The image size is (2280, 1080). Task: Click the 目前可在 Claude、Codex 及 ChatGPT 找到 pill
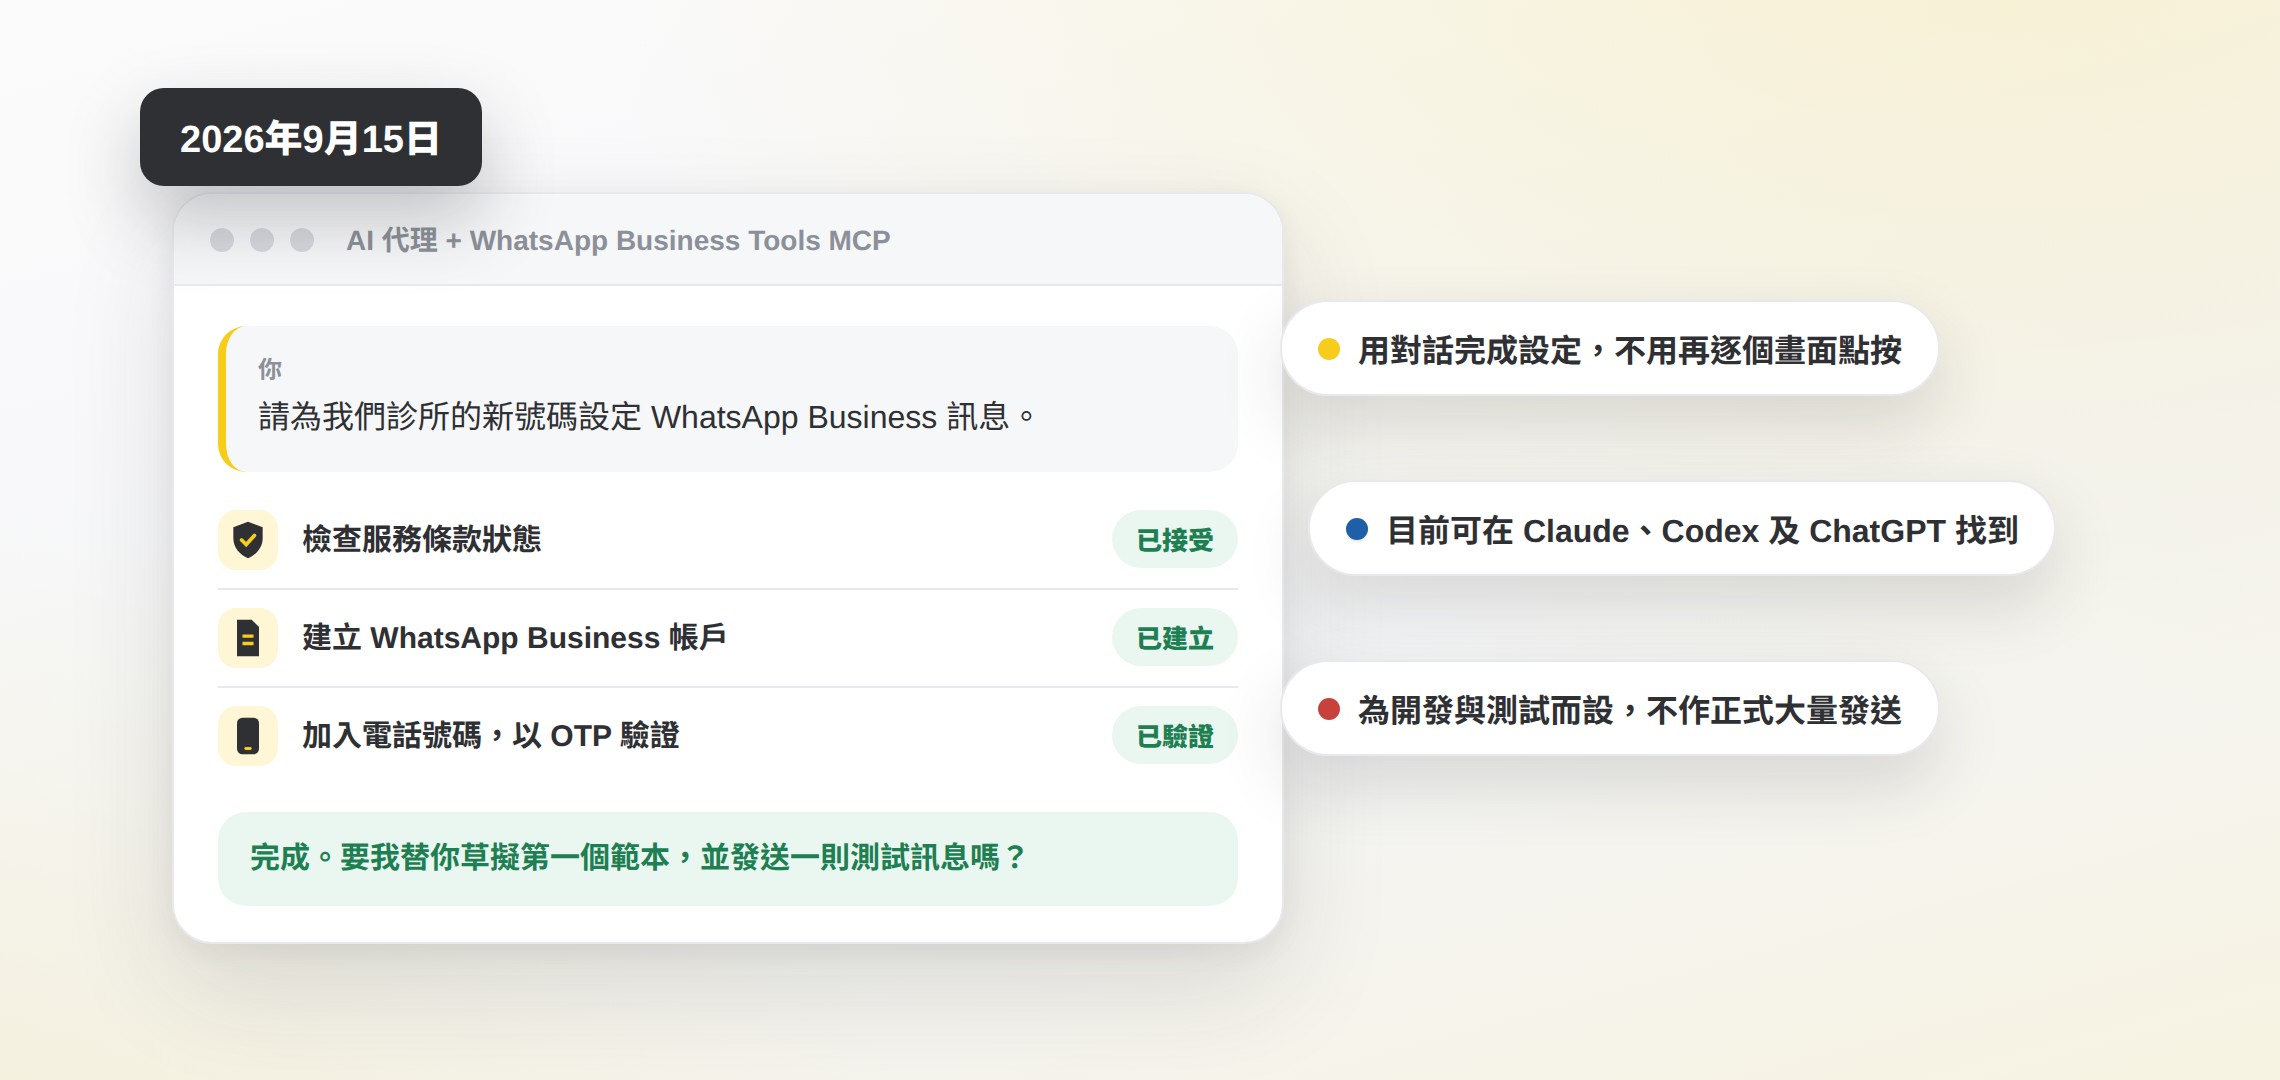point(1682,529)
